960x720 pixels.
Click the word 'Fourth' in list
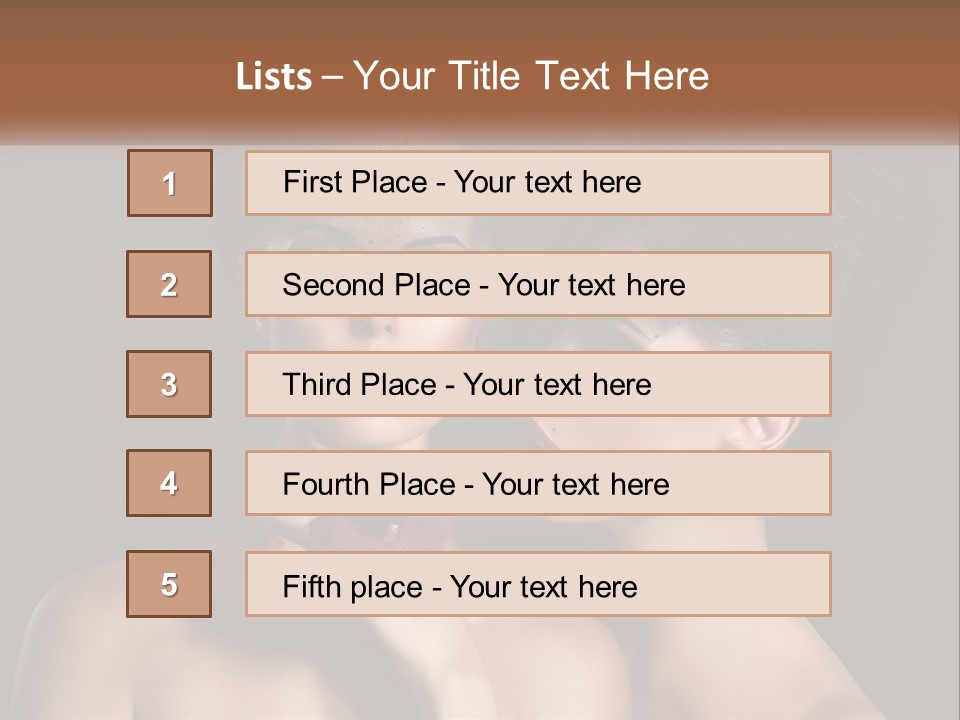point(325,484)
